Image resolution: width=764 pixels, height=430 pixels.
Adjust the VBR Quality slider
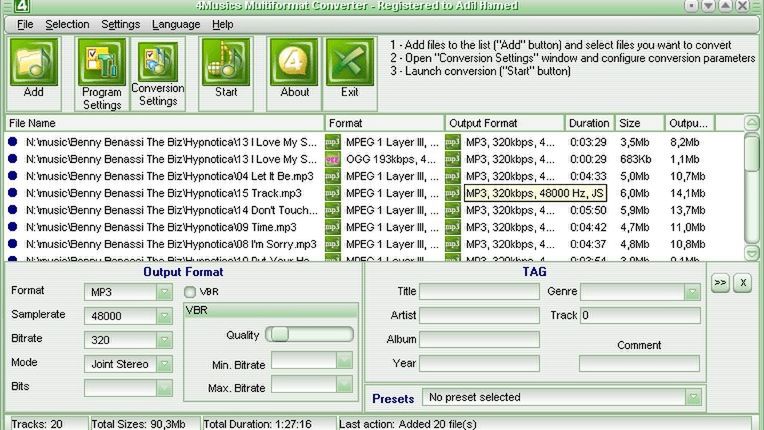point(280,334)
